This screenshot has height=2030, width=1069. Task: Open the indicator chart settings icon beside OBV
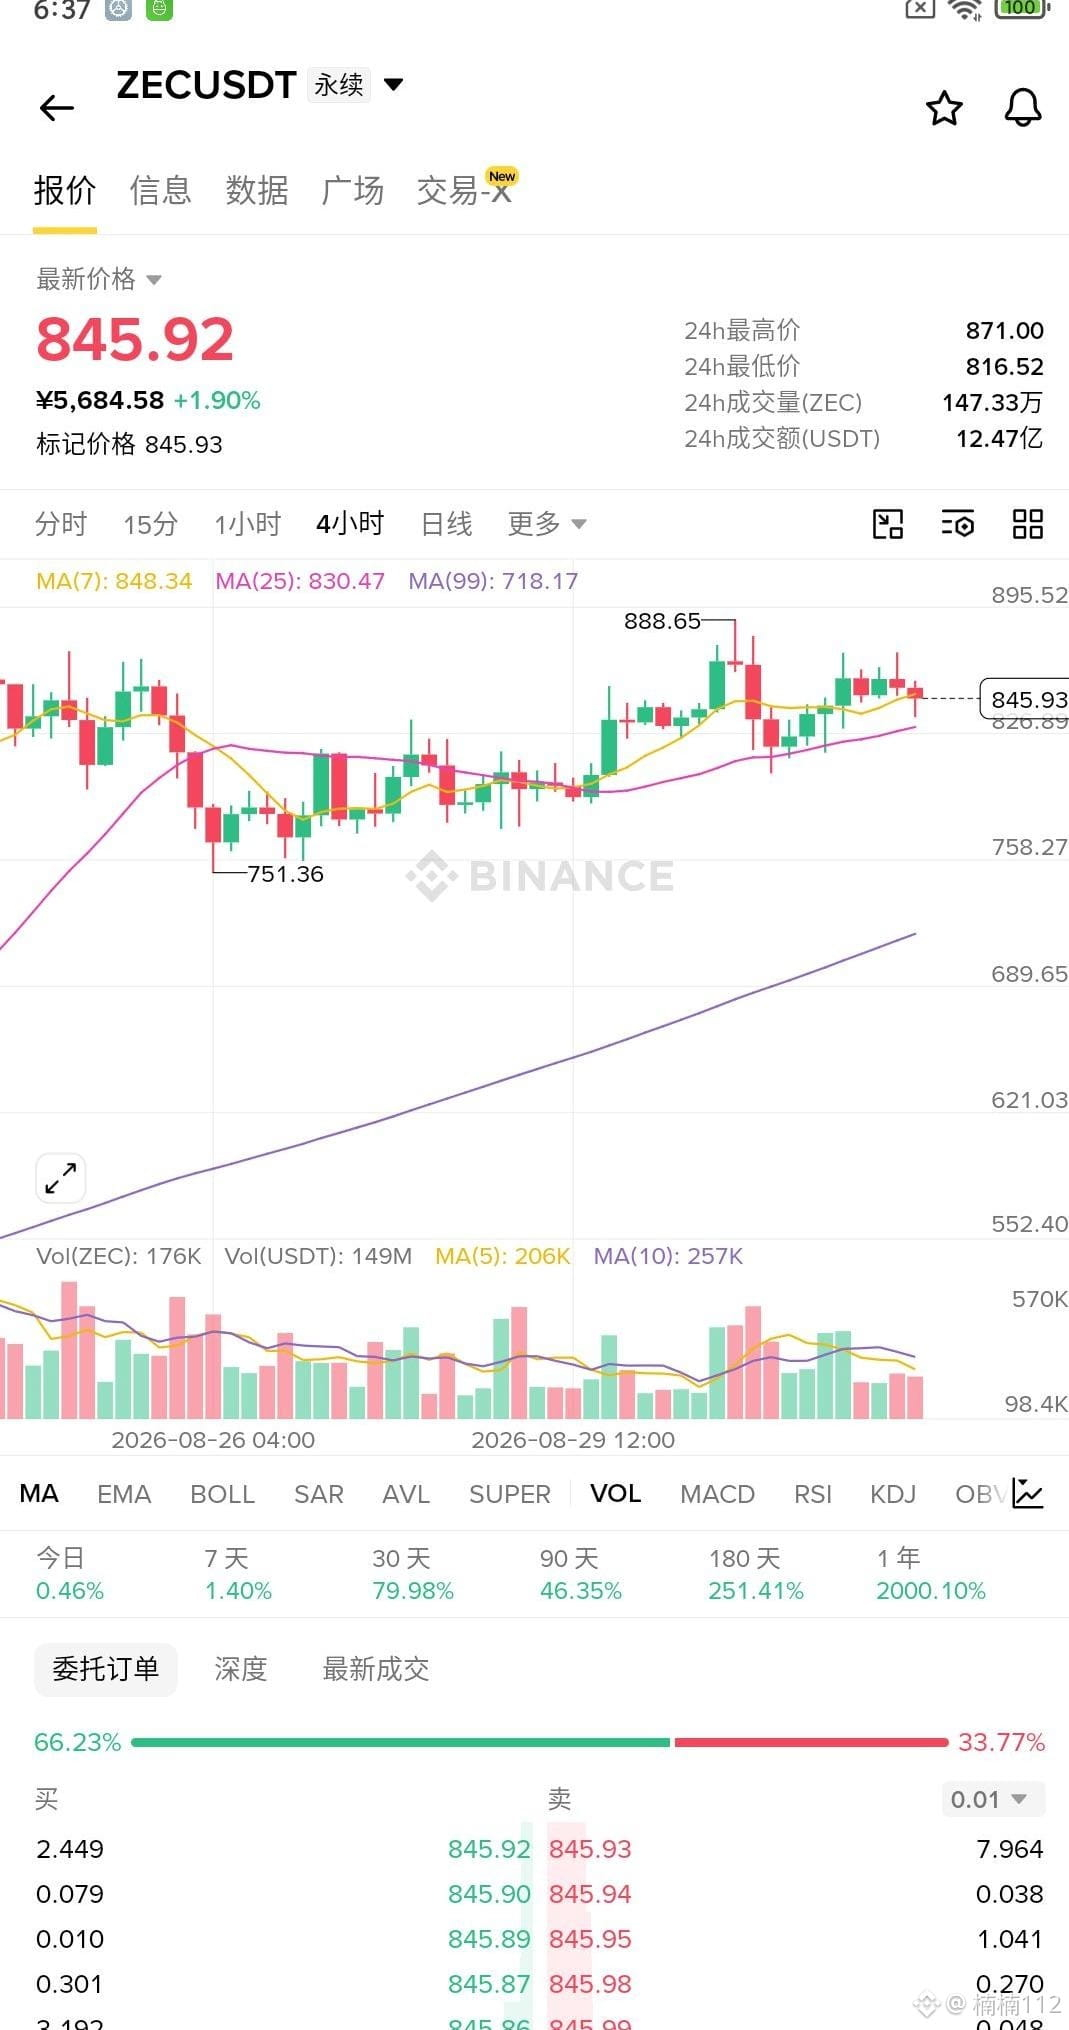point(1028,1493)
